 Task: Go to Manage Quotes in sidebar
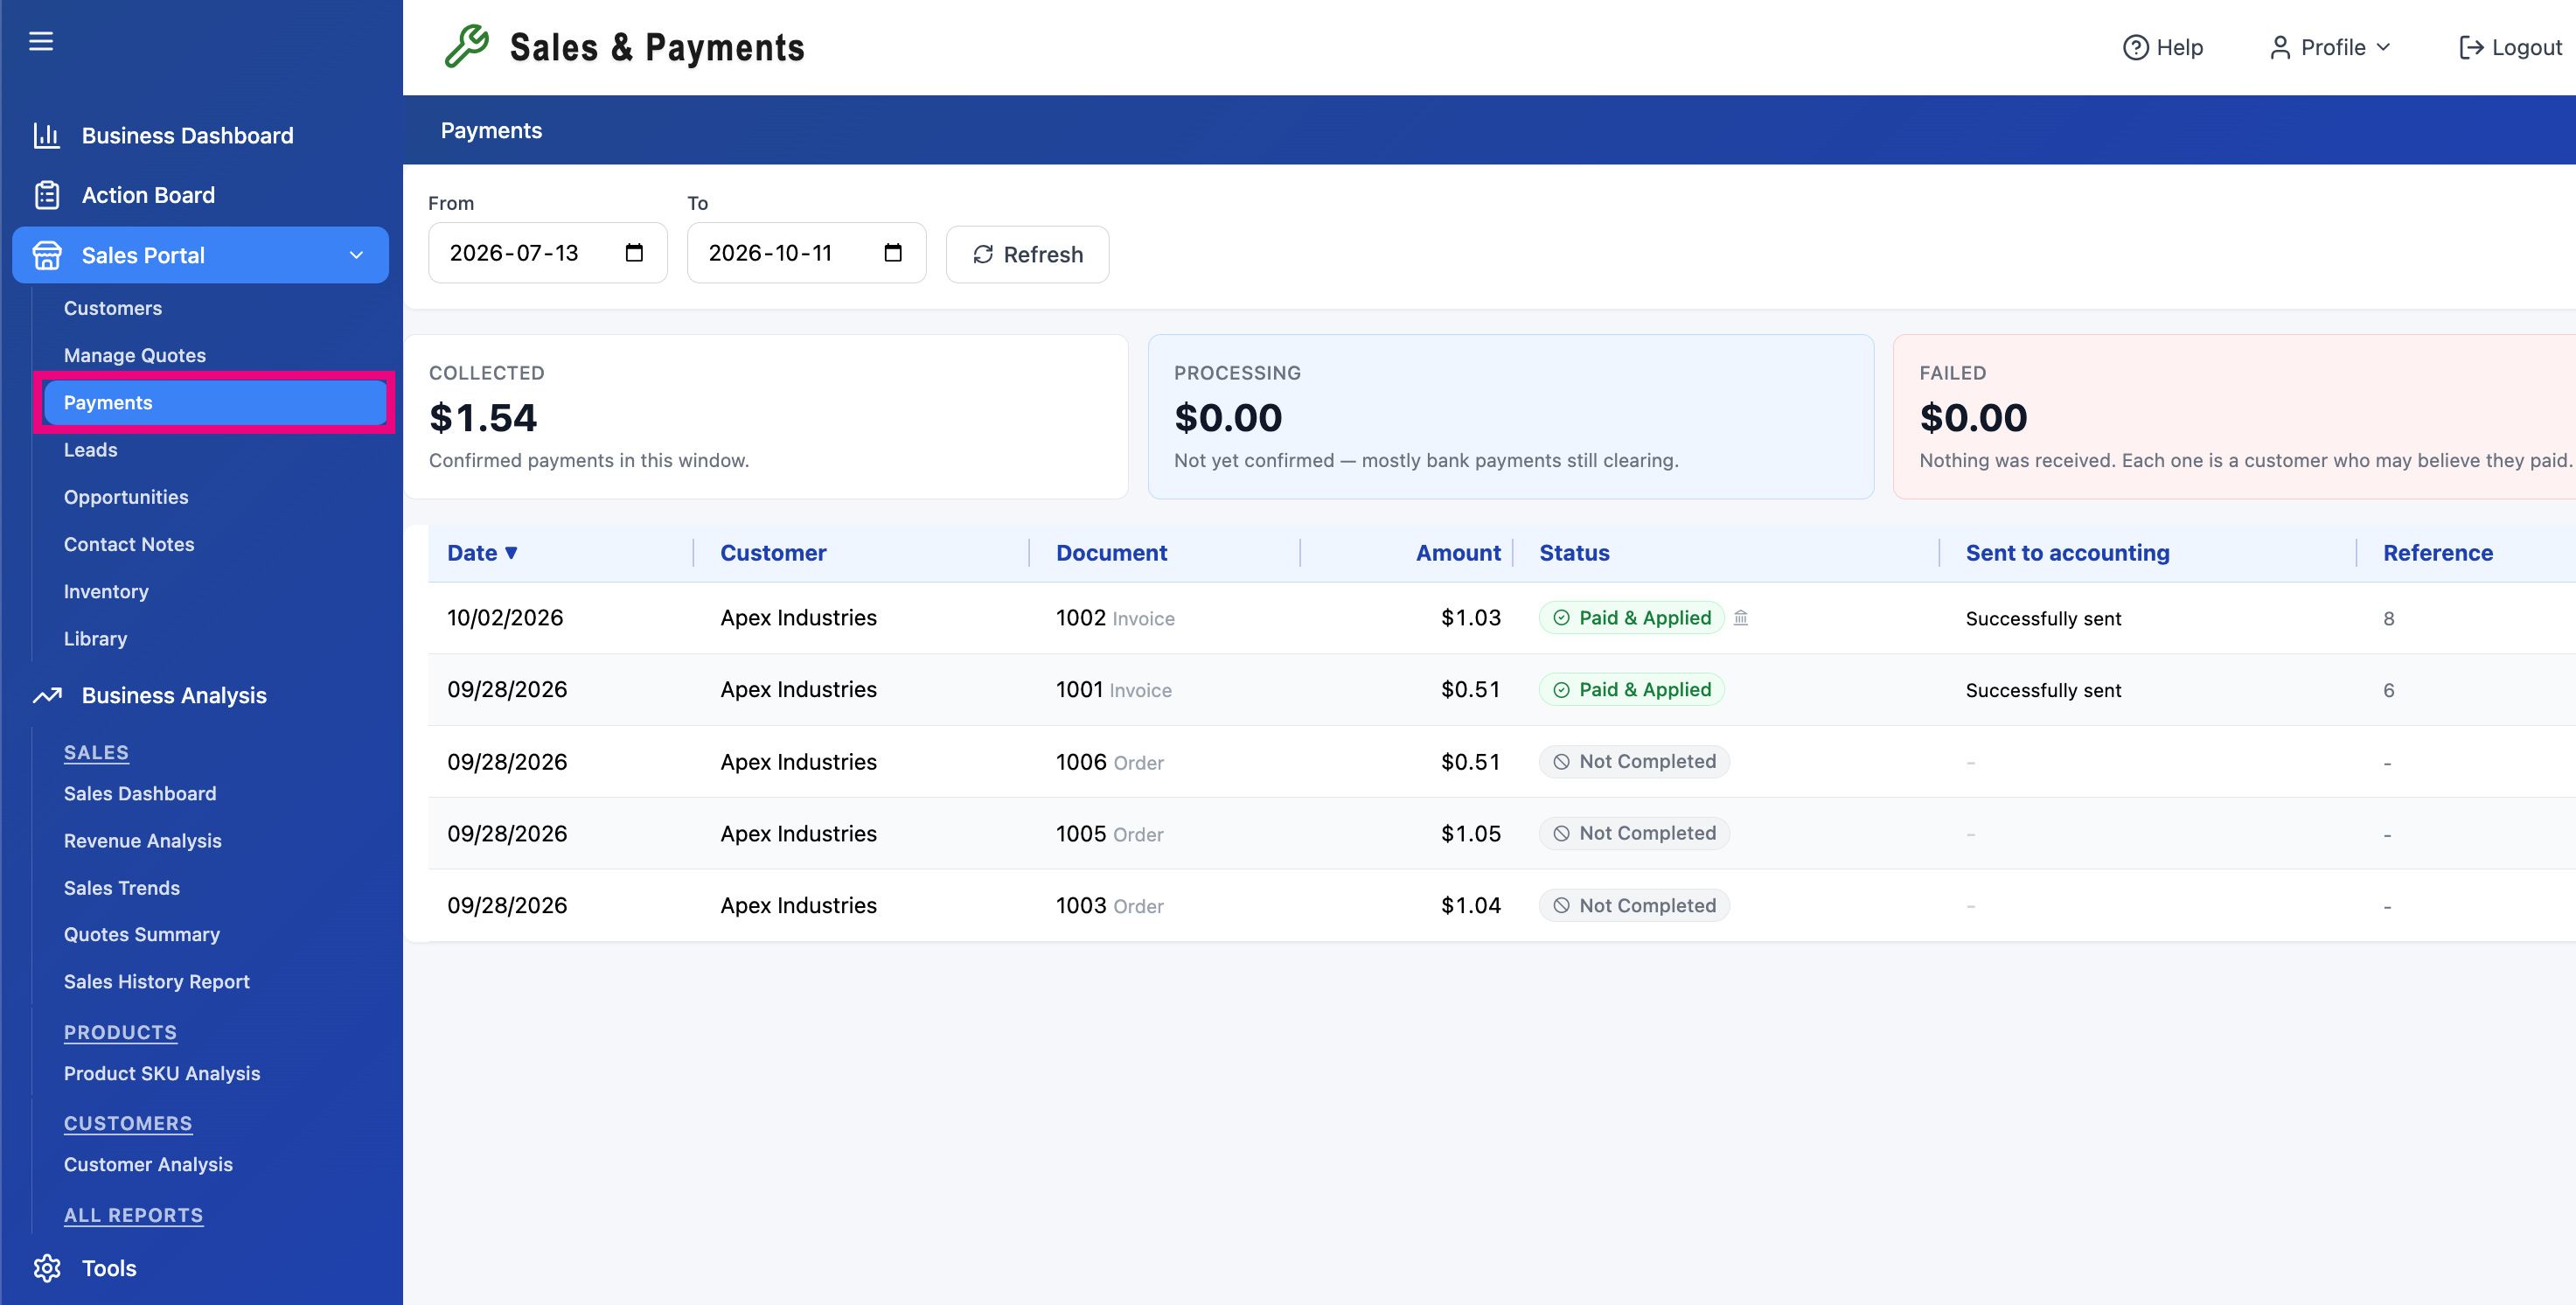tap(135, 355)
